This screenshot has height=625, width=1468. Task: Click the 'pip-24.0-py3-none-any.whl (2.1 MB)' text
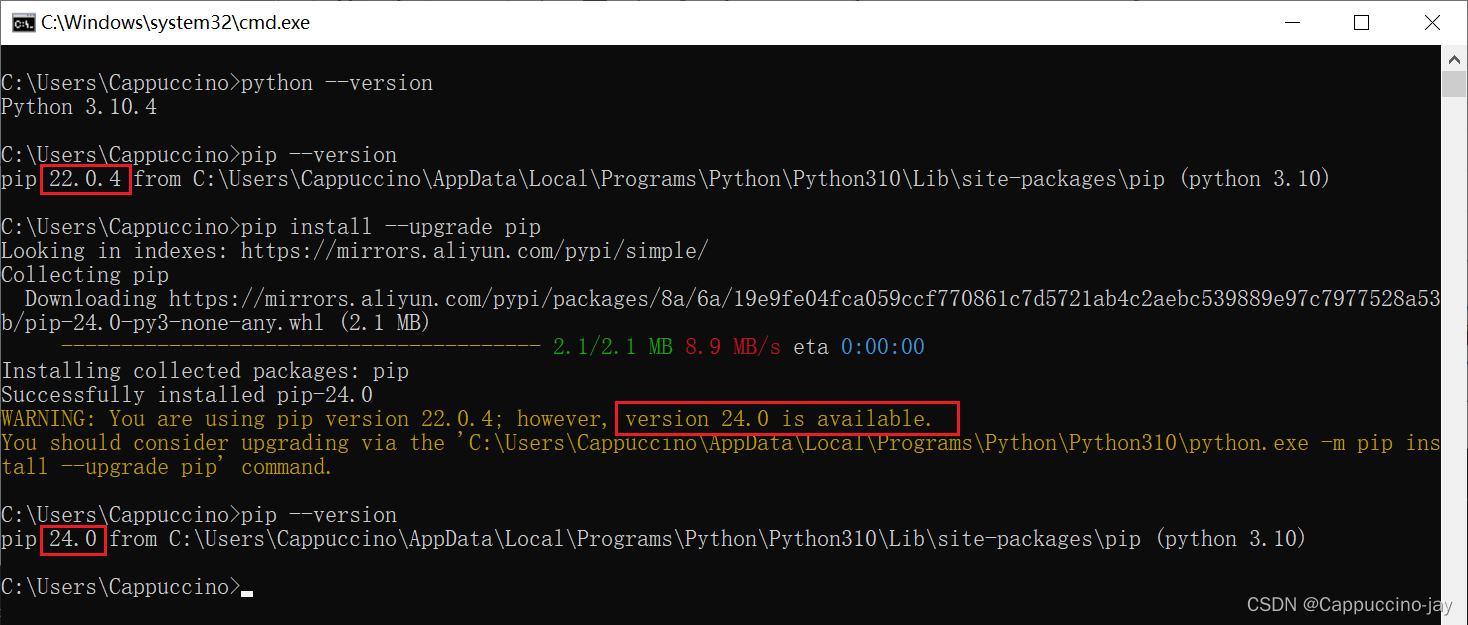pyautogui.click(x=229, y=323)
